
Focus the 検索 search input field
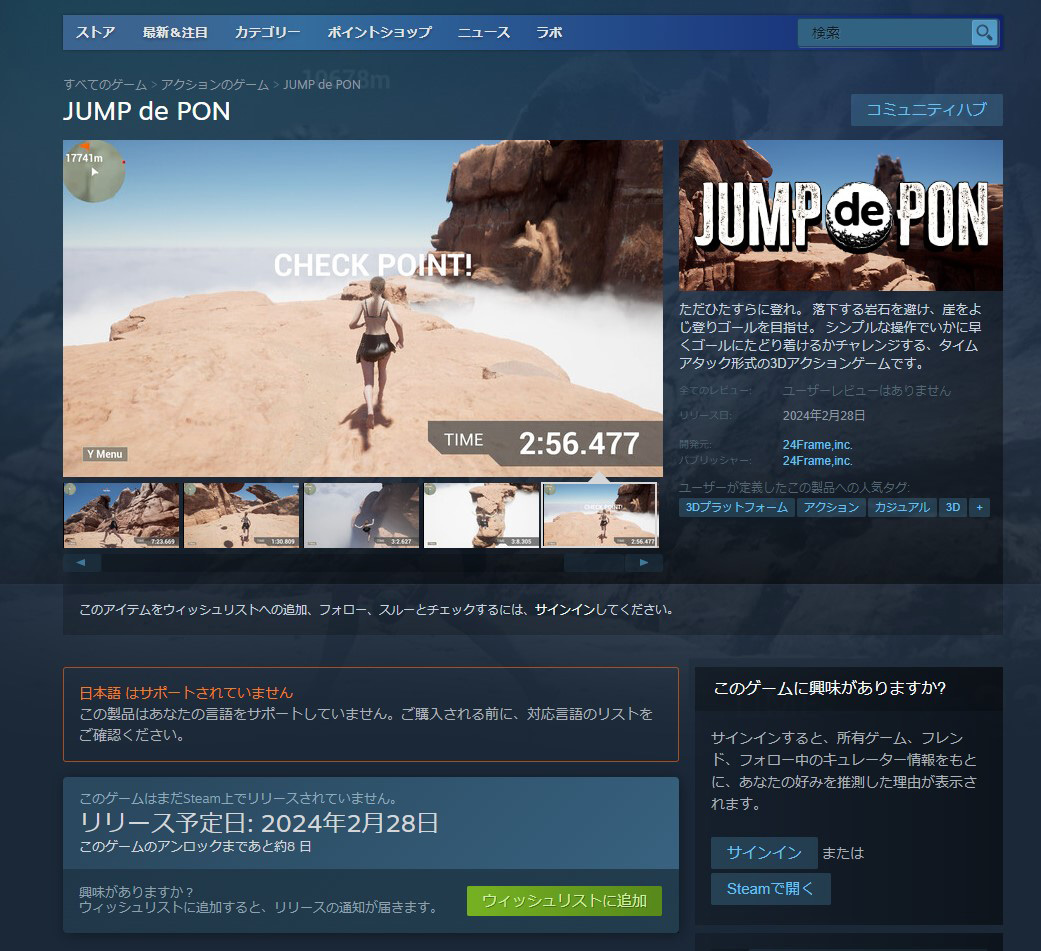tap(885, 33)
